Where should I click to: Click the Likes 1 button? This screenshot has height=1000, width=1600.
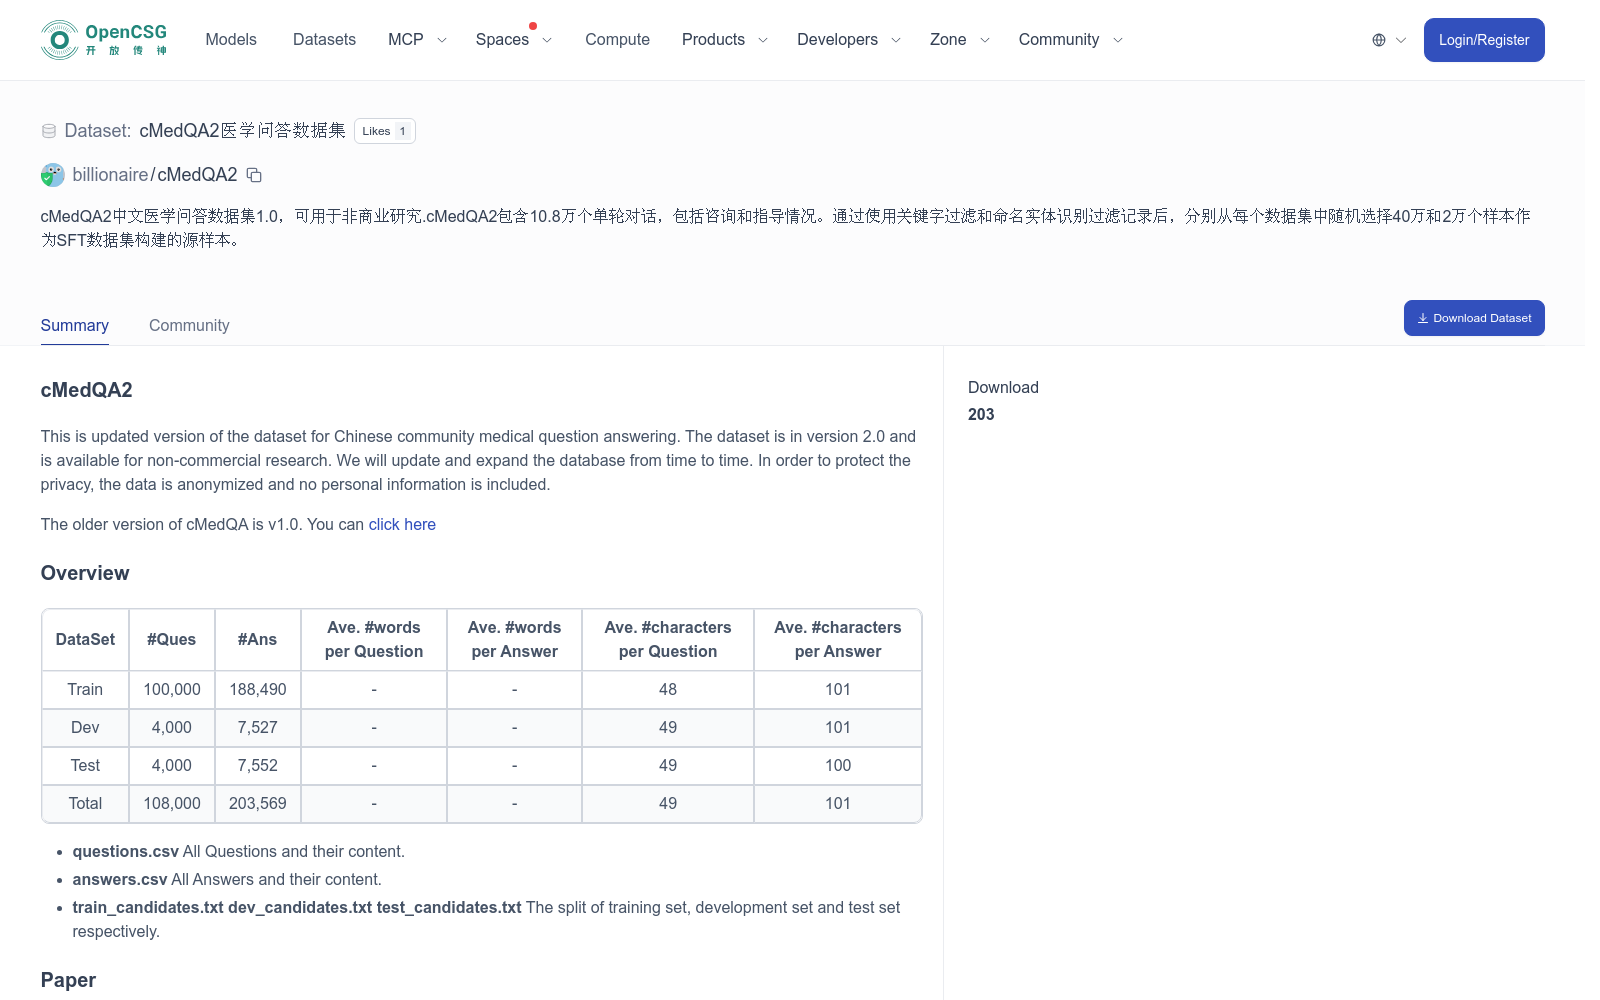(385, 131)
